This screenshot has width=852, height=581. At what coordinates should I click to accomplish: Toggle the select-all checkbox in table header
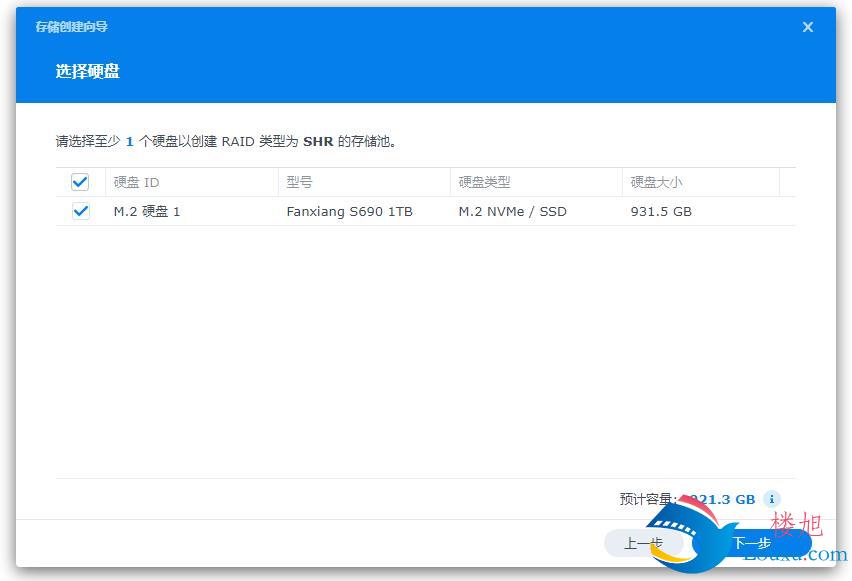[80, 182]
